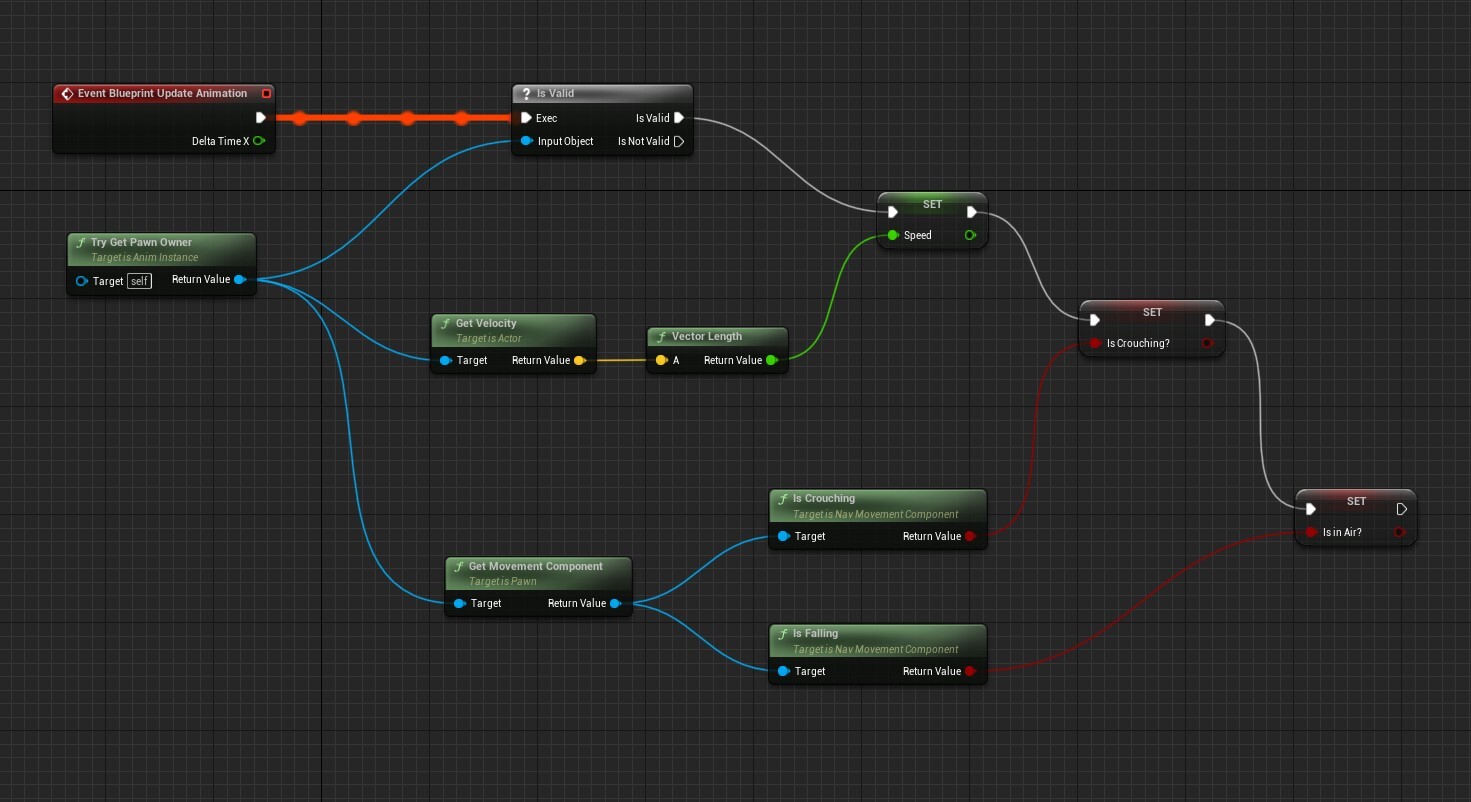Image resolution: width=1471 pixels, height=802 pixels.
Task: Click the f icon on Is Falling node
Action: (783, 633)
